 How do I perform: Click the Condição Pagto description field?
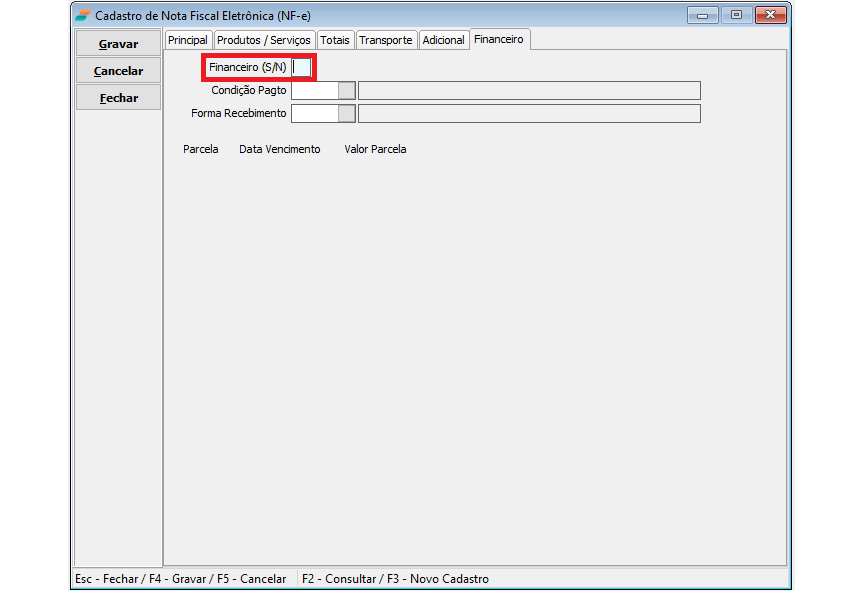(529, 91)
